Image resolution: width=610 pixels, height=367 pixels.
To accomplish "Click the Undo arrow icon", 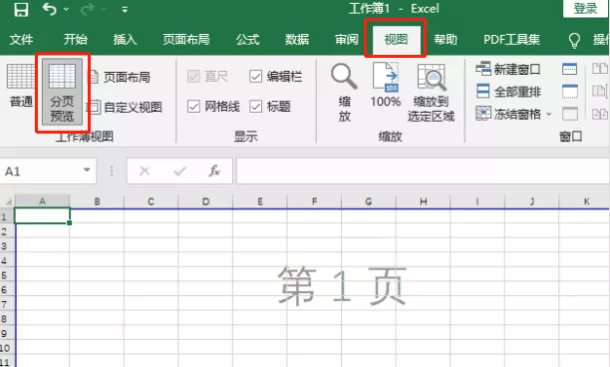I will click(x=50, y=9).
